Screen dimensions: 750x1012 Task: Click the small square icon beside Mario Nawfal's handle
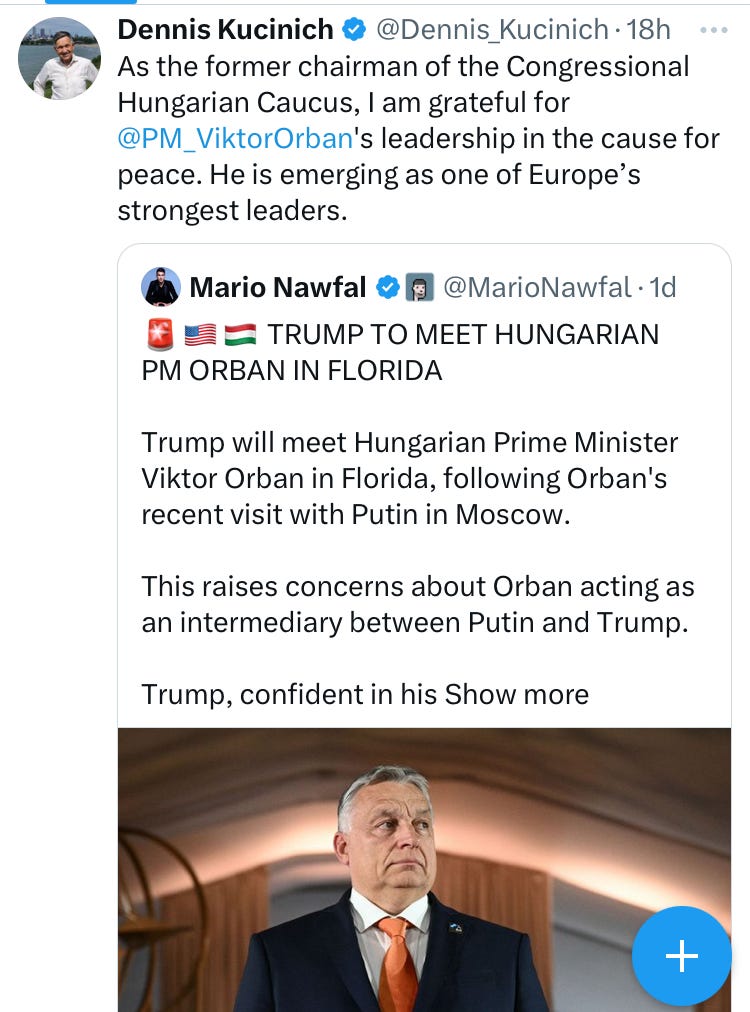(419, 287)
